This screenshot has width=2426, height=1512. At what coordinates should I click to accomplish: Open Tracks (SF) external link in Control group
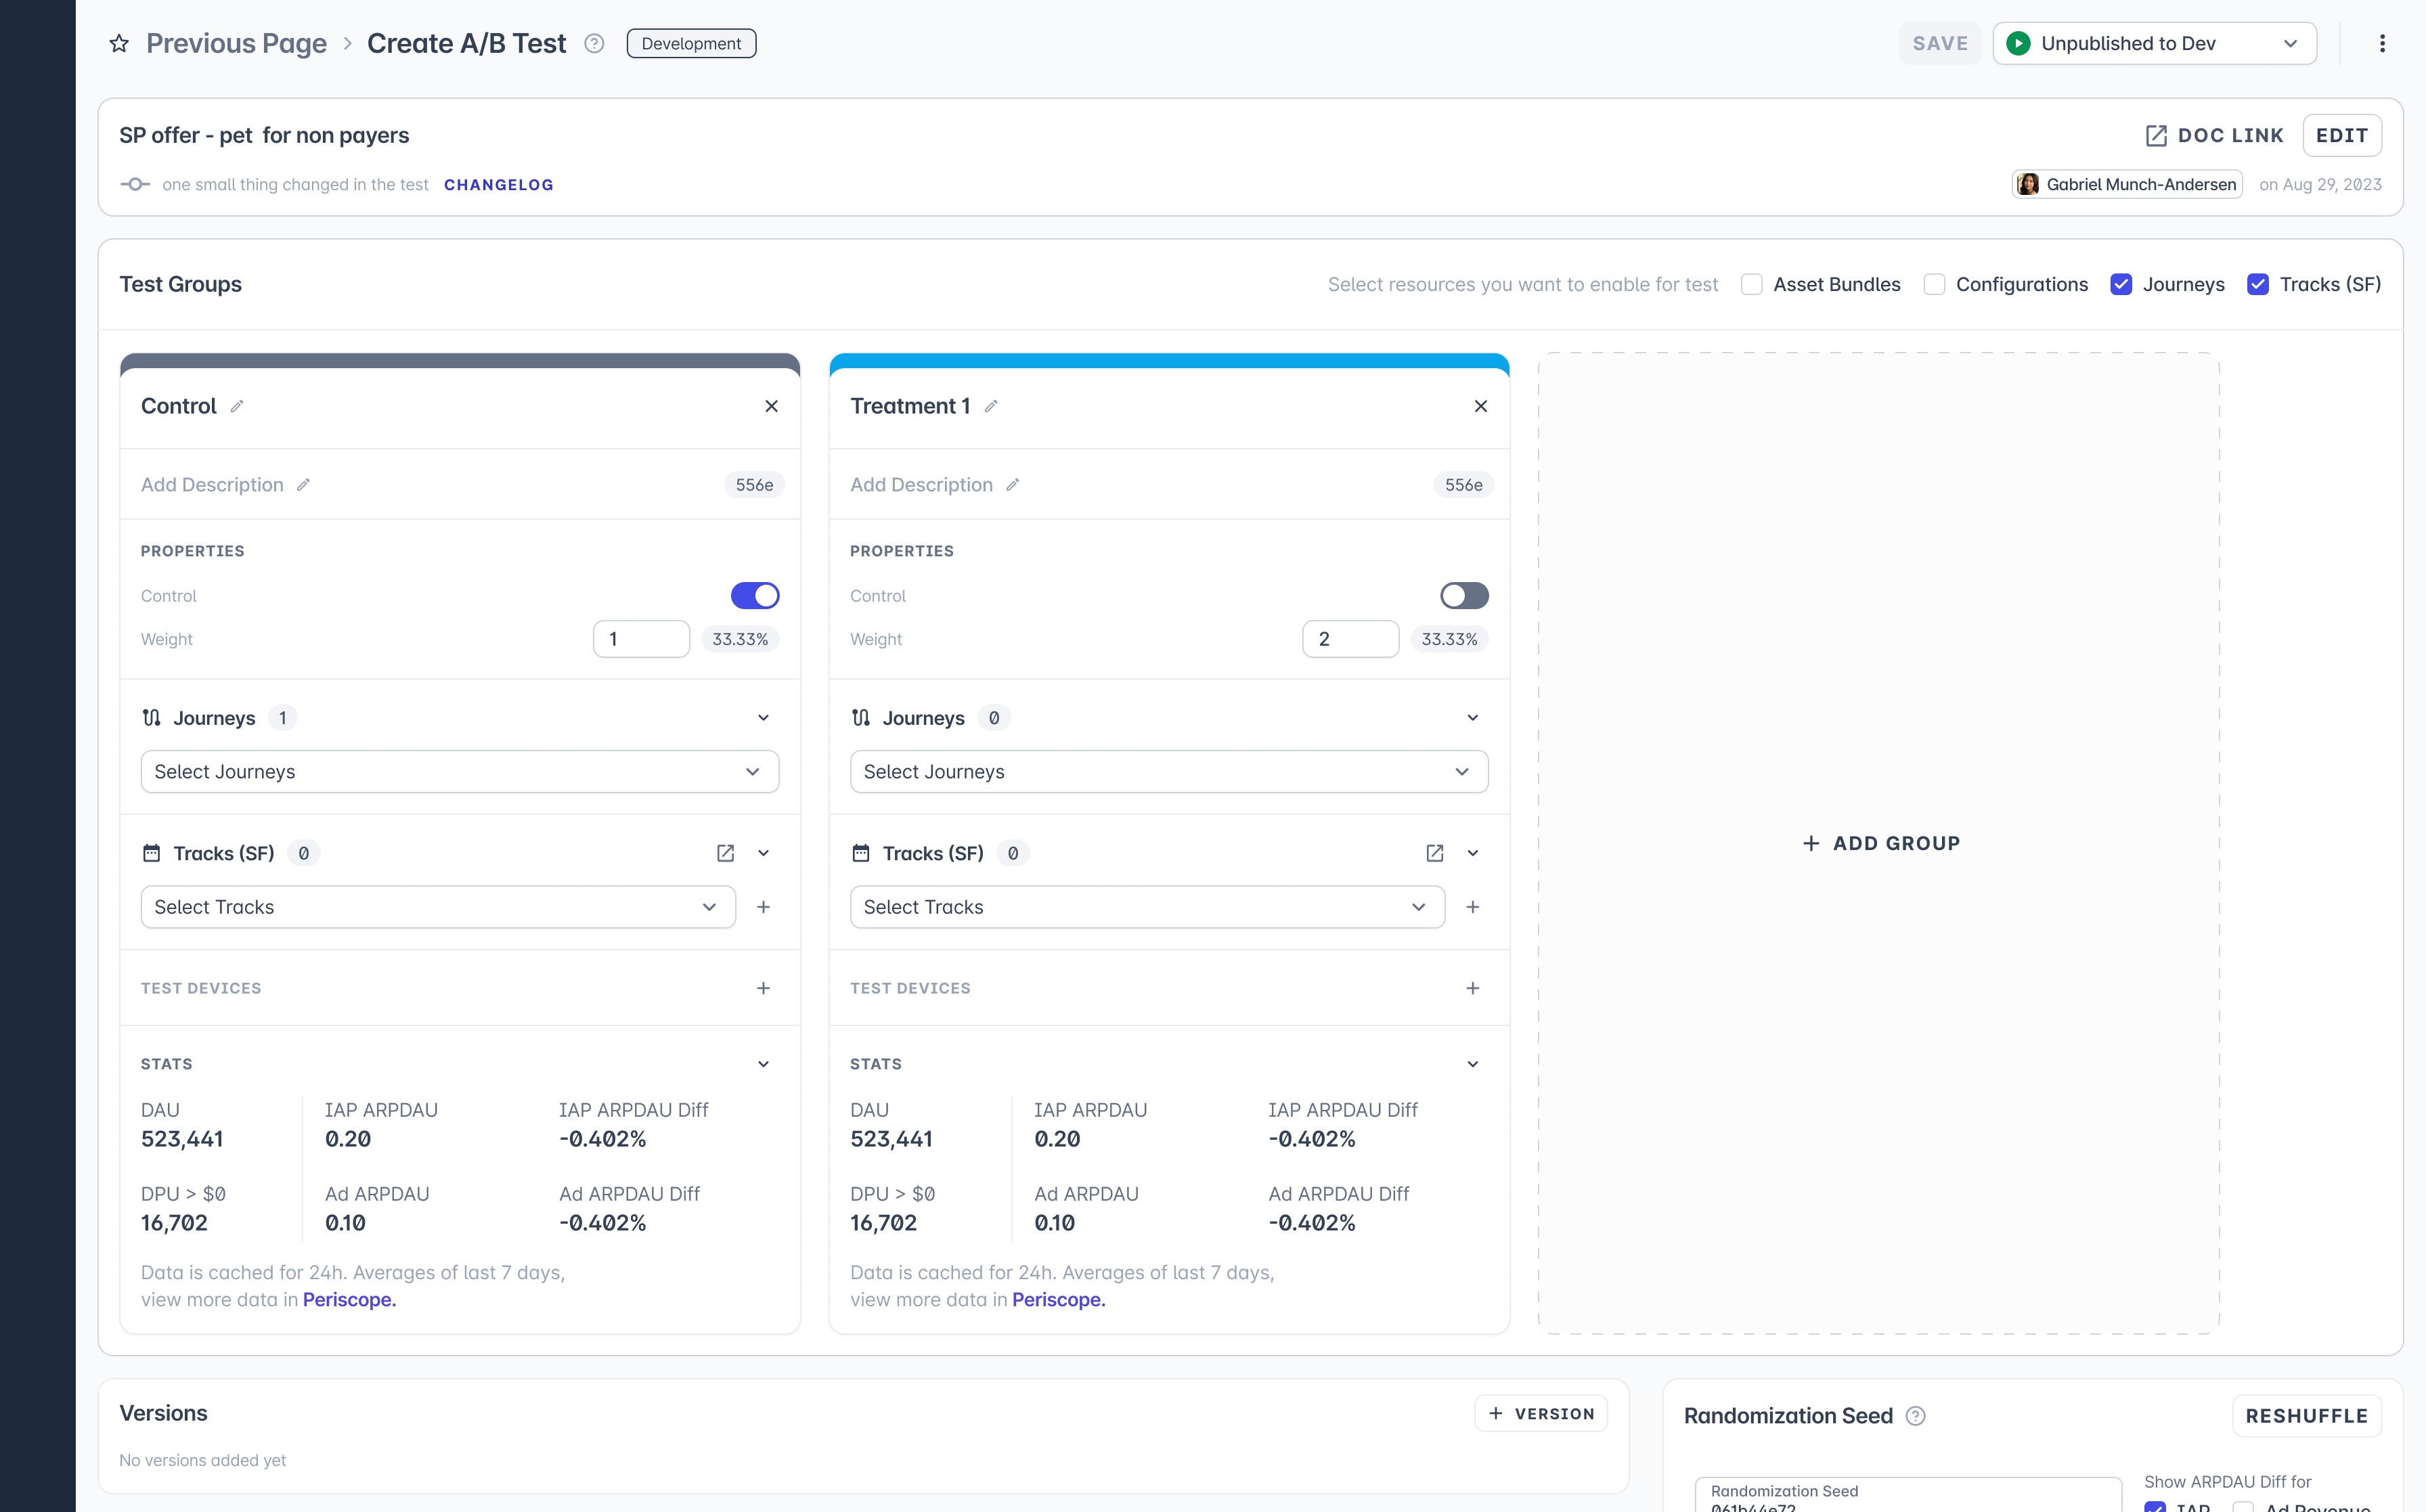[725, 853]
